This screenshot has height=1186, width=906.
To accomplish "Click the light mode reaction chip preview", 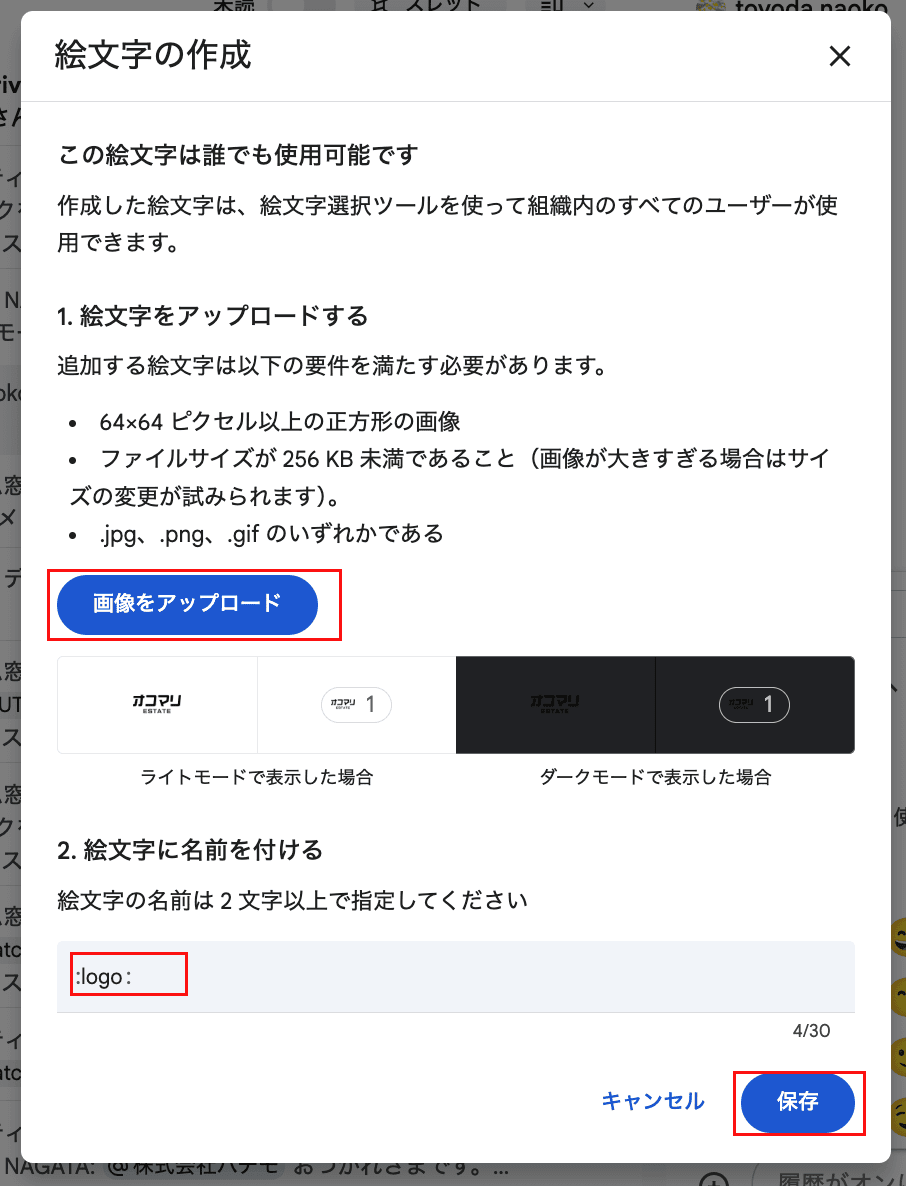I will [x=356, y=705].
